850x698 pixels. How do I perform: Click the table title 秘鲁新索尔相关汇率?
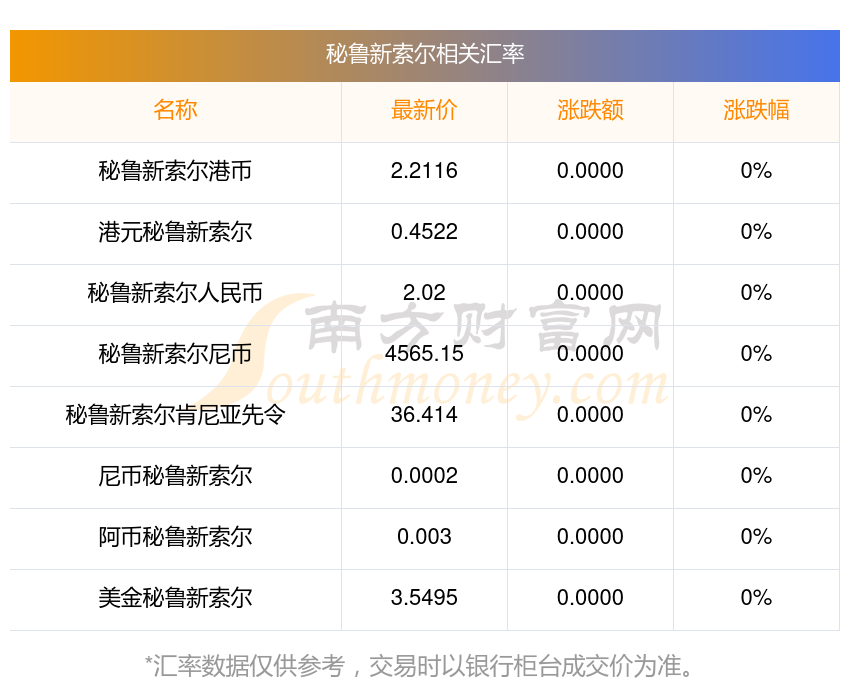(424, 54)
